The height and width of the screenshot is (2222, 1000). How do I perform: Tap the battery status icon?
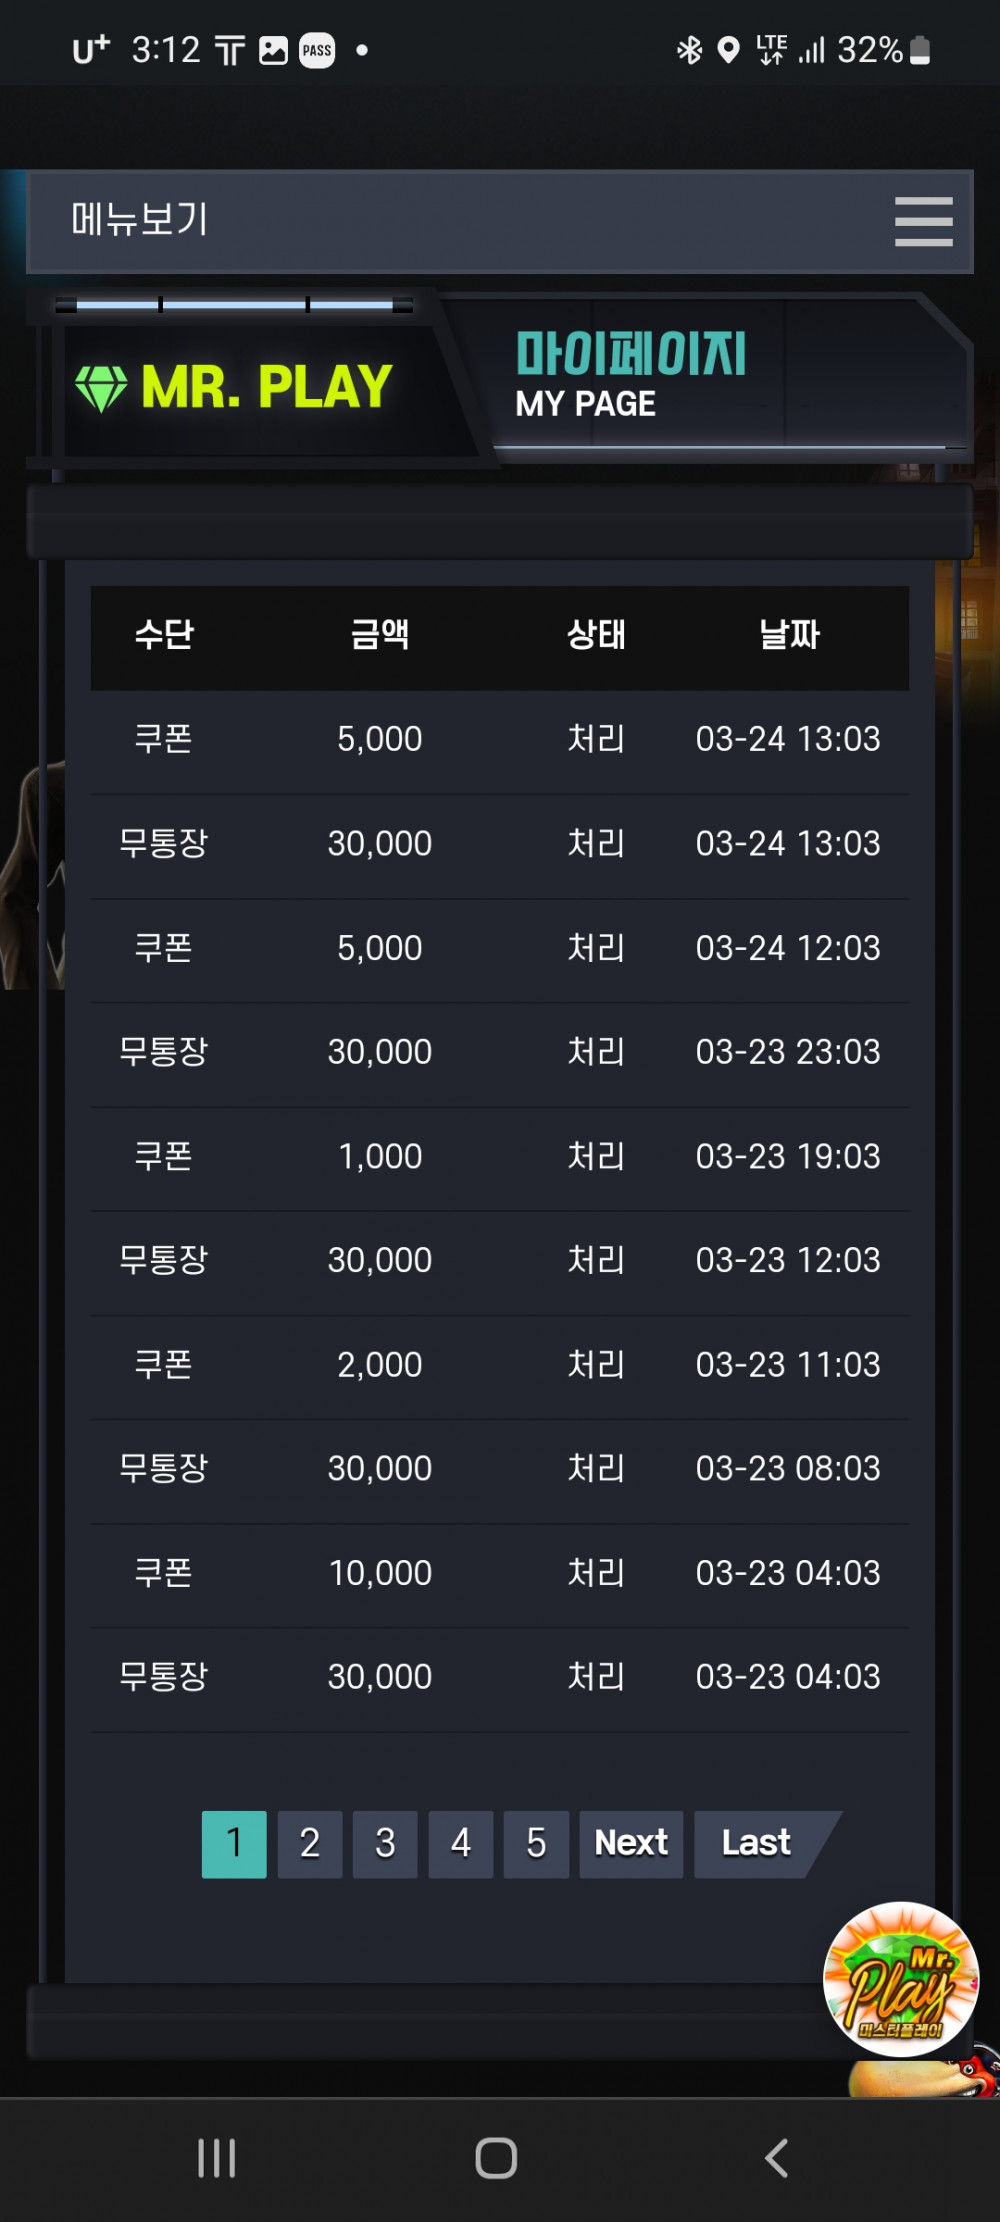pos(921,50)
